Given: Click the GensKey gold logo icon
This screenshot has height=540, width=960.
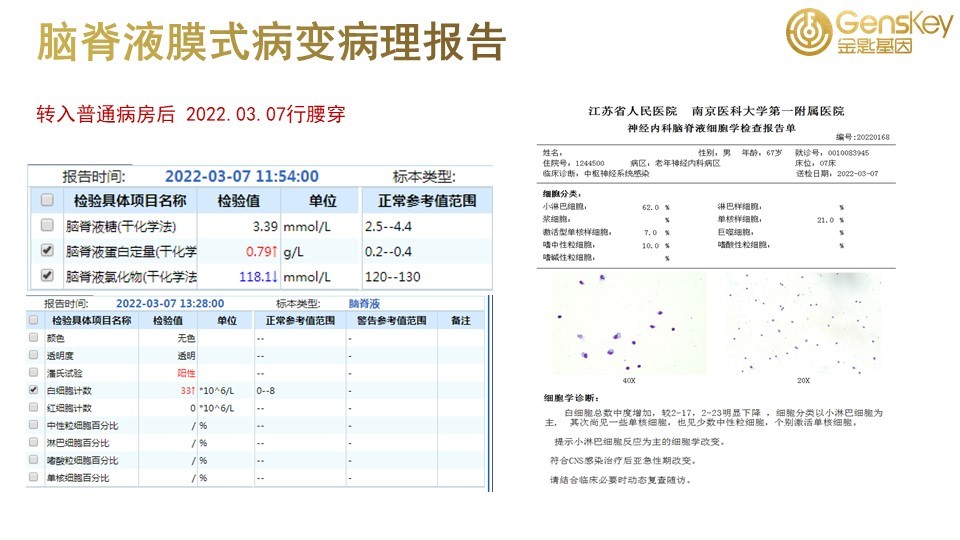Looking at the screenshot, I should (x=809, y=31).
